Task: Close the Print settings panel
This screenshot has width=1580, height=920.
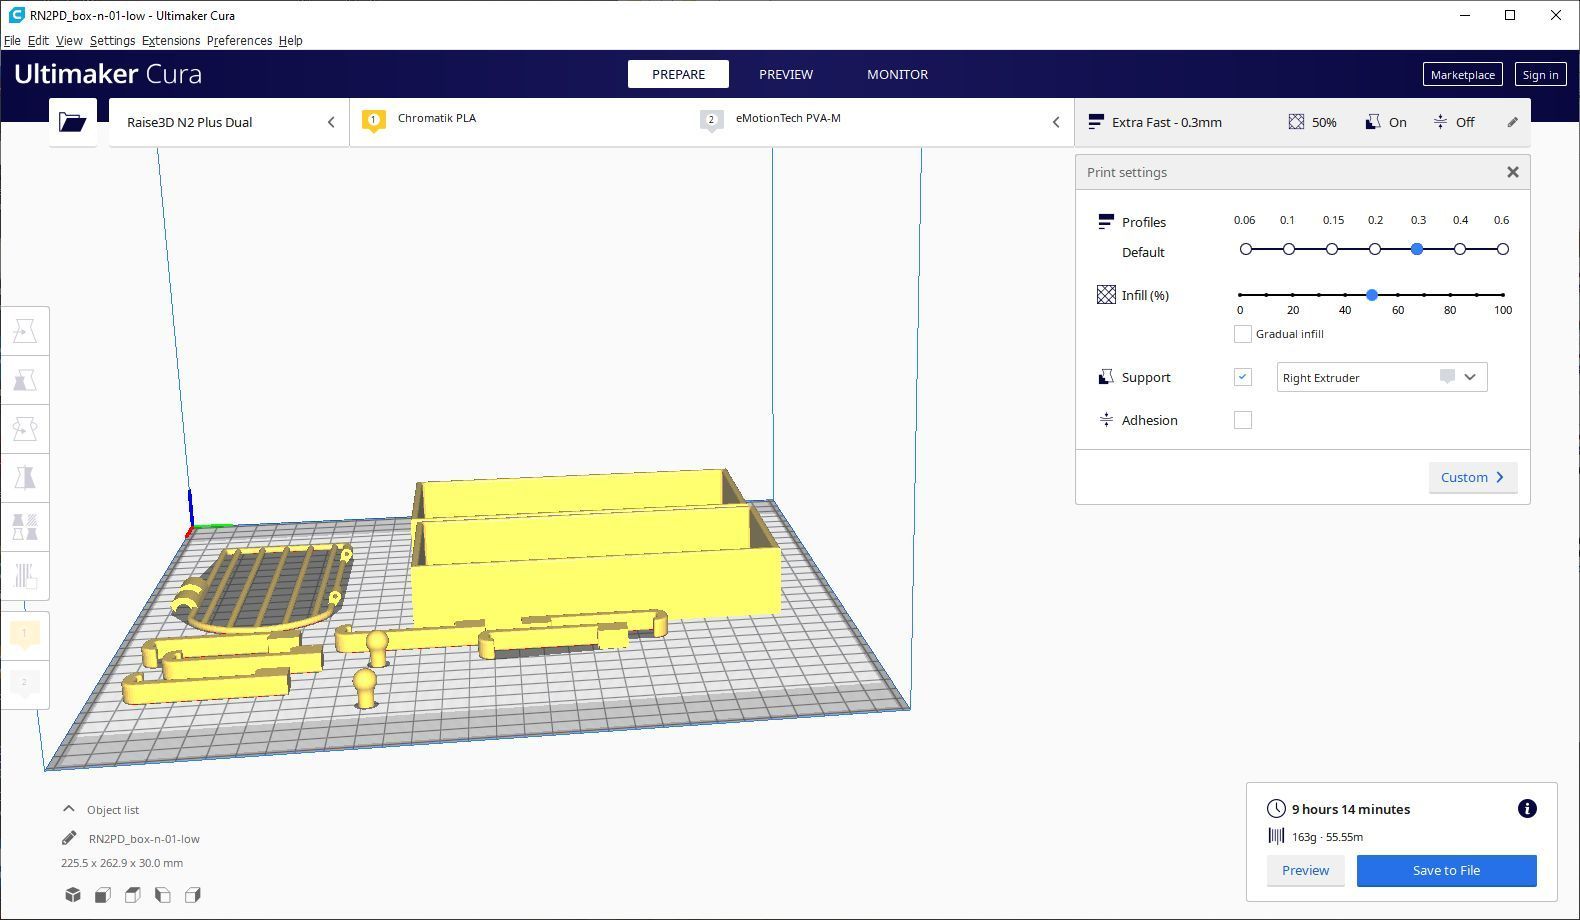Action: pyautogui.click(x=1512, y=172)
